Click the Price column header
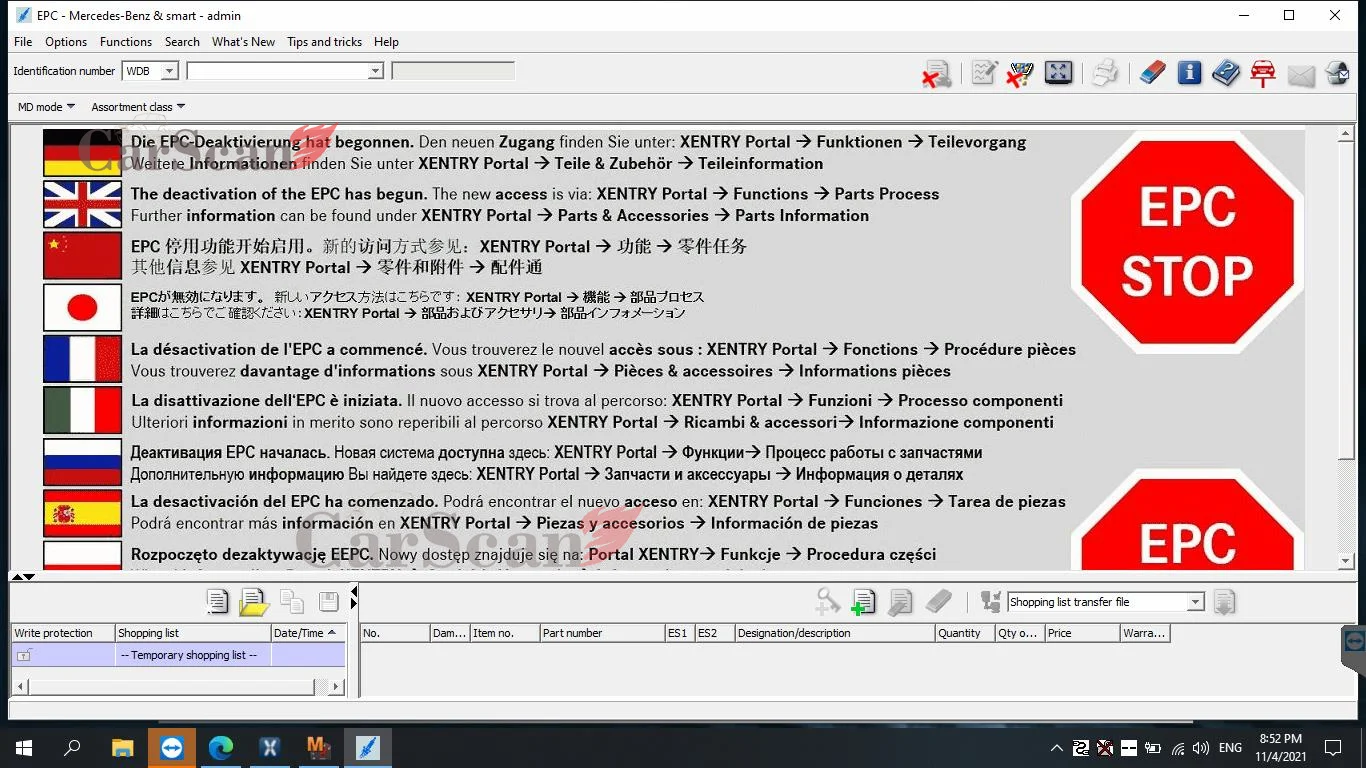The height and width of the screenshot is (768, 1366). [x=1081, y=633]
